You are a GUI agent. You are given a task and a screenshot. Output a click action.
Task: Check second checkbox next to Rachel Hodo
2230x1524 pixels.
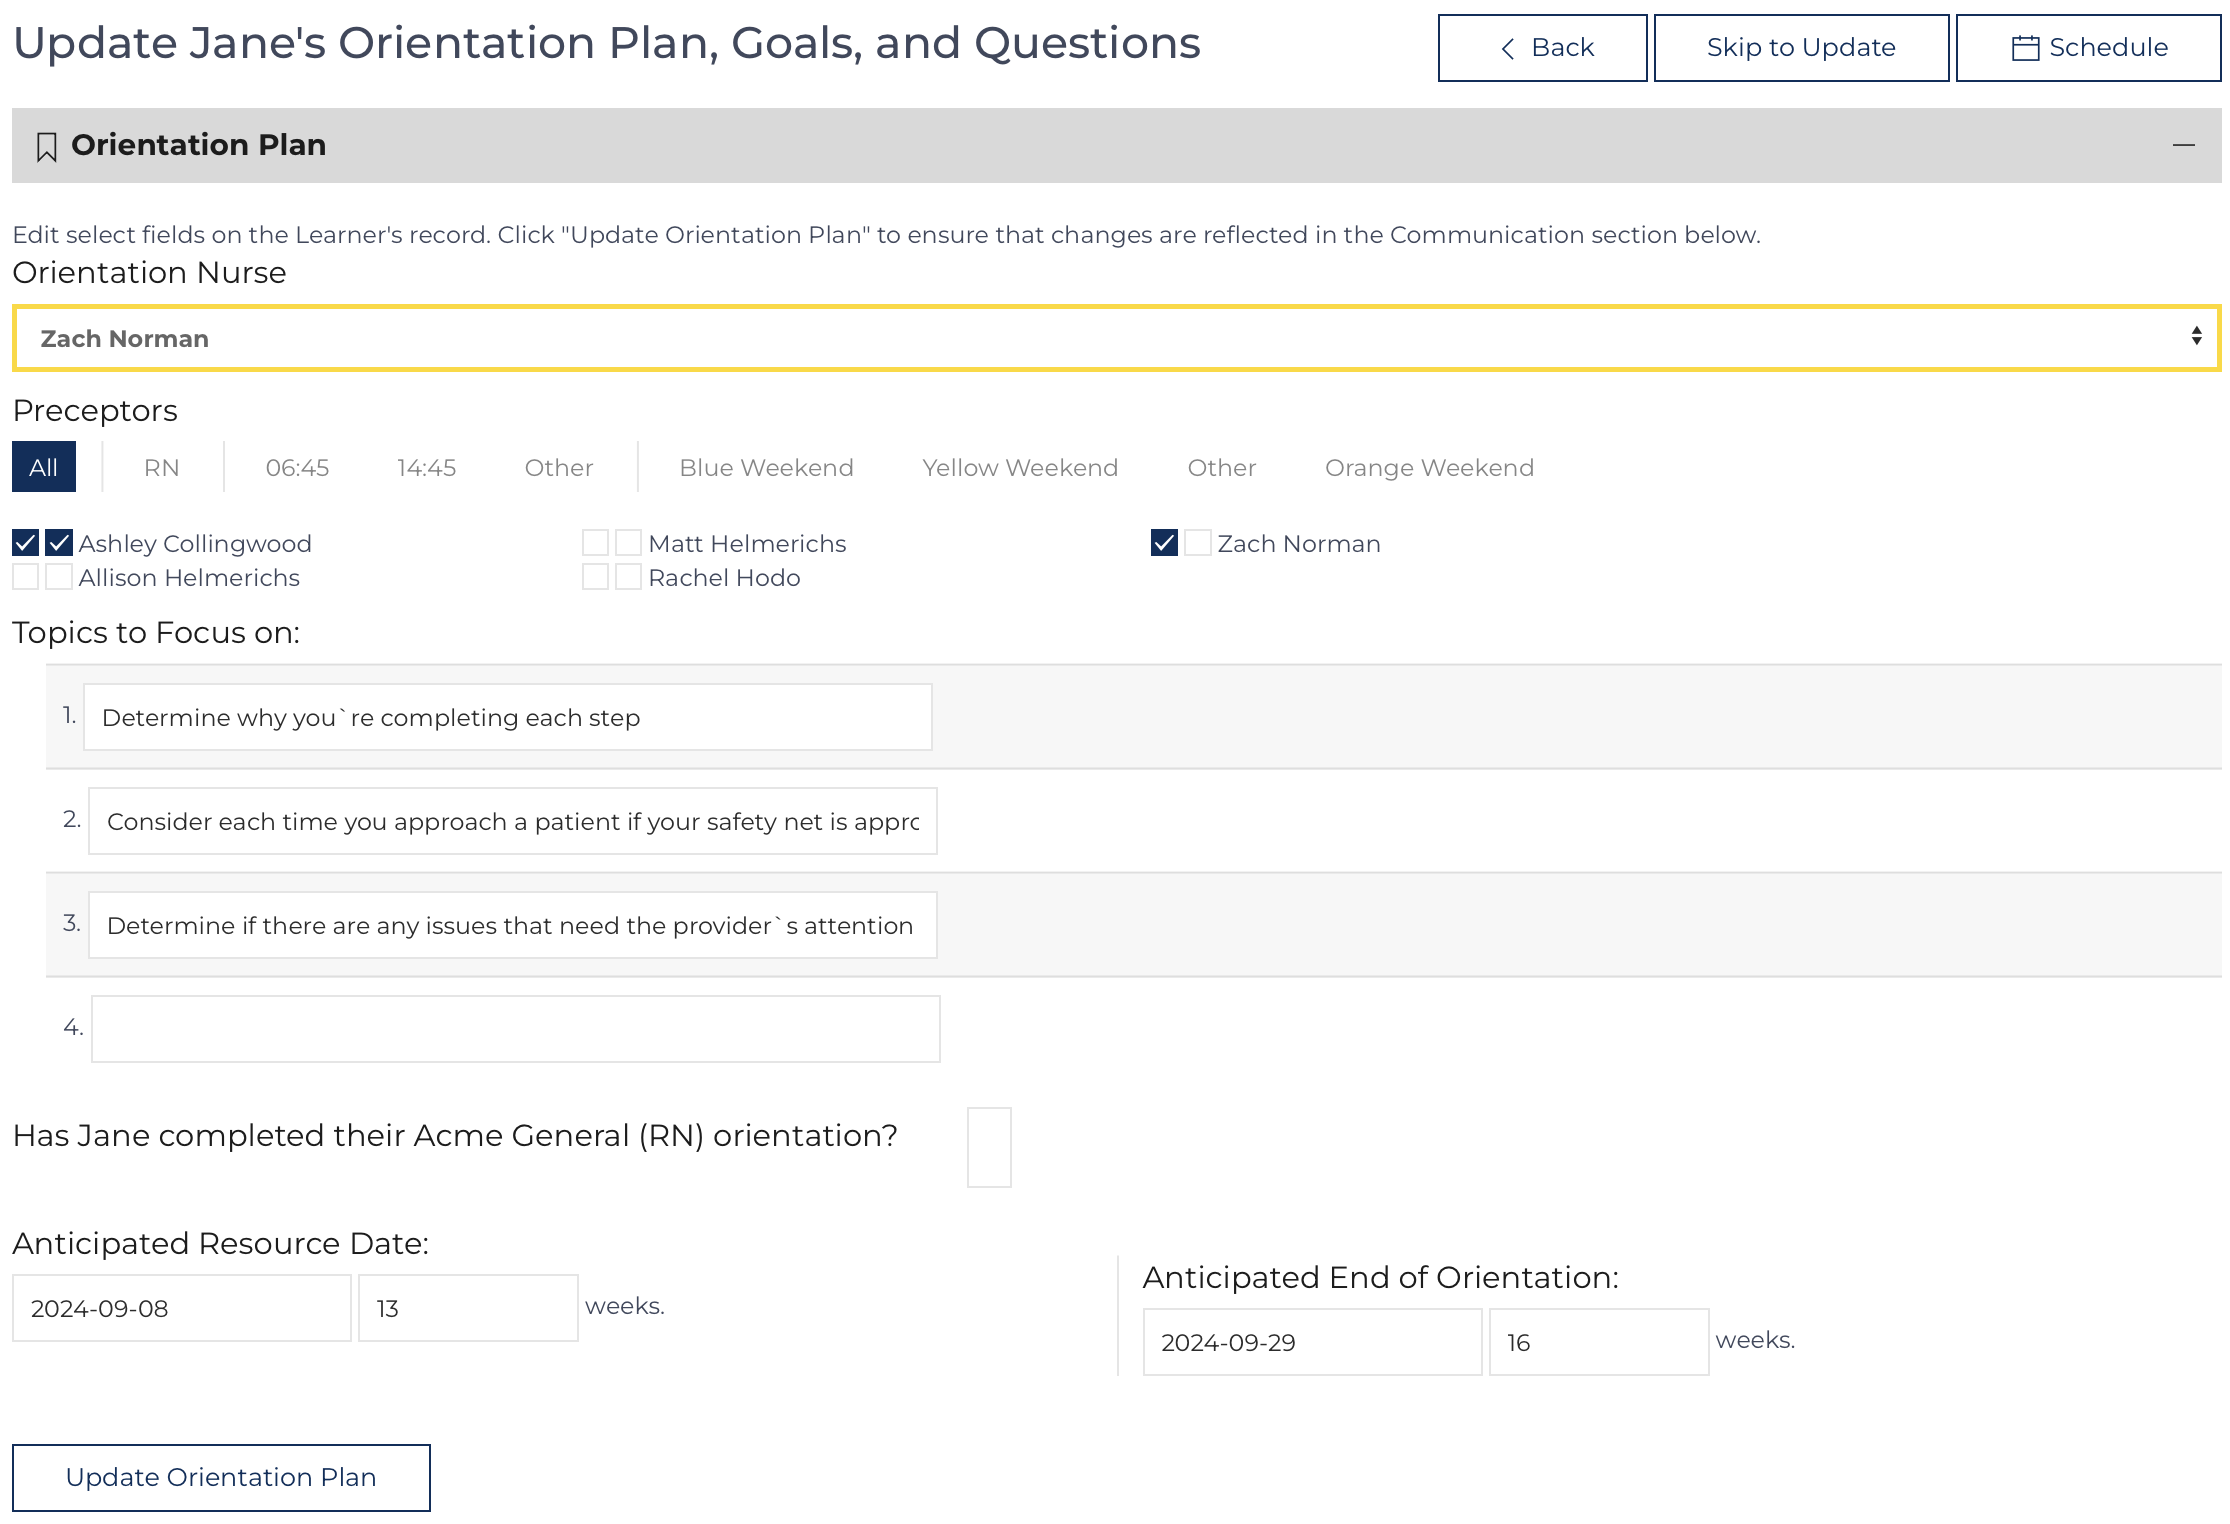(x=629, y=577)
